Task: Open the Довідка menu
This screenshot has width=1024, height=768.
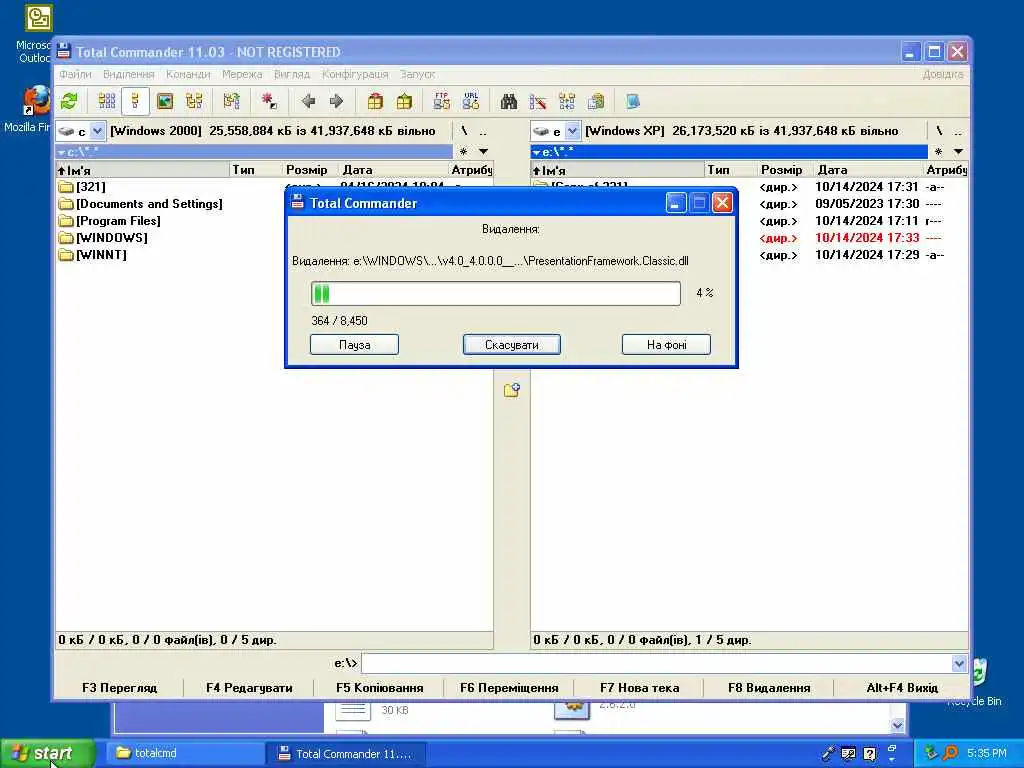Action: (942, 74)
